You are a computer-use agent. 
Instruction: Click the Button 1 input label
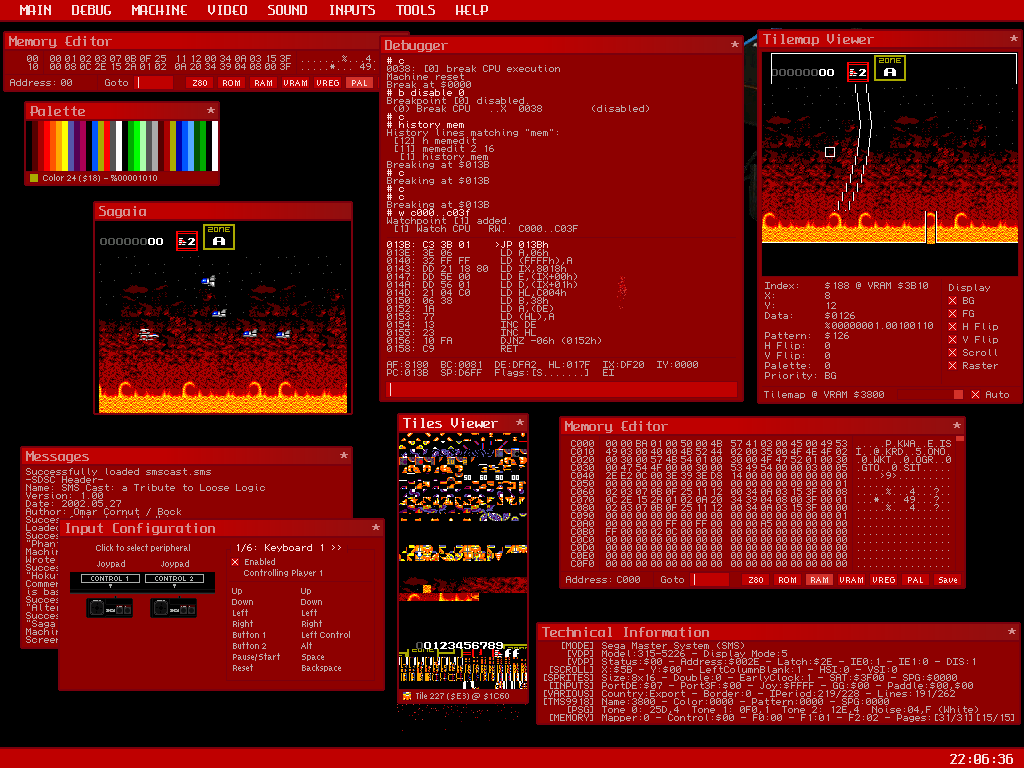point(249,635)
